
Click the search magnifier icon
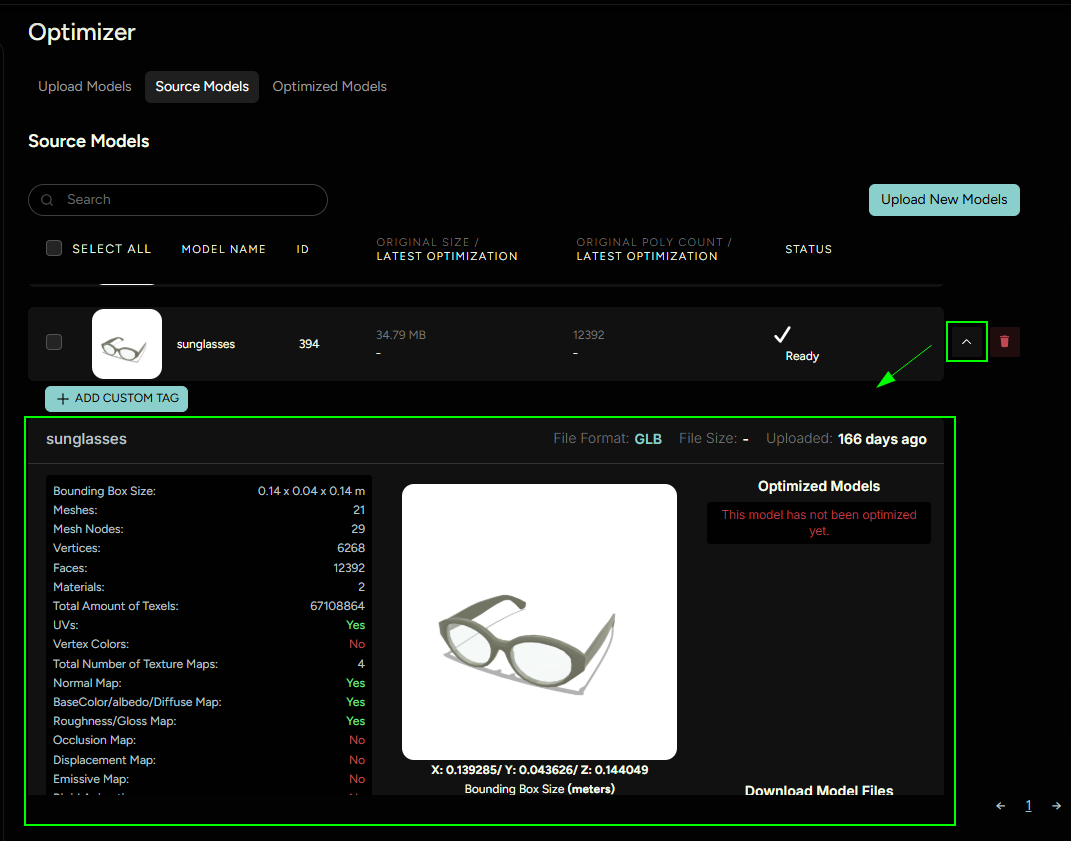click(47, 200)
